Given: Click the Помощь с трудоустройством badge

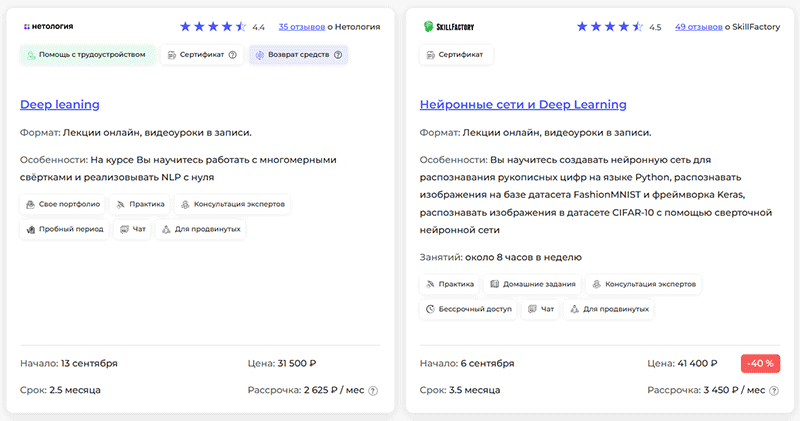Looking at the screenshot, I should [87, 55].
